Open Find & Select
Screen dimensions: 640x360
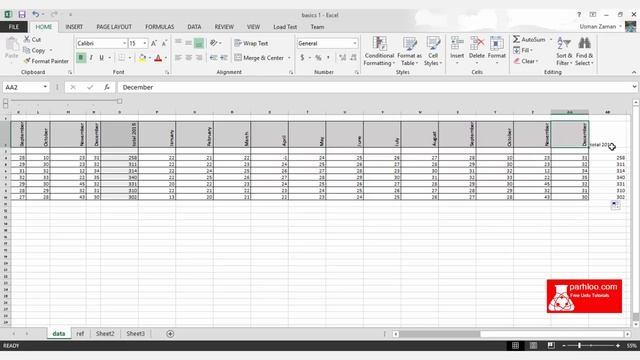584,51
